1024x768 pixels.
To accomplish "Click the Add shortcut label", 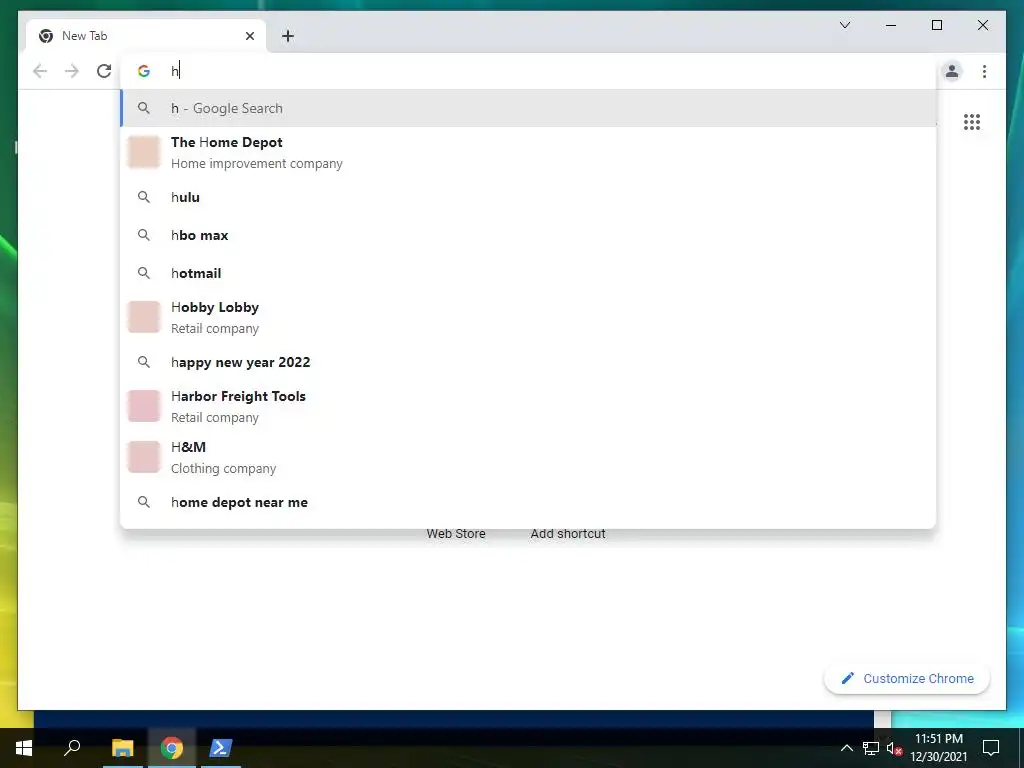I will 568,534.
